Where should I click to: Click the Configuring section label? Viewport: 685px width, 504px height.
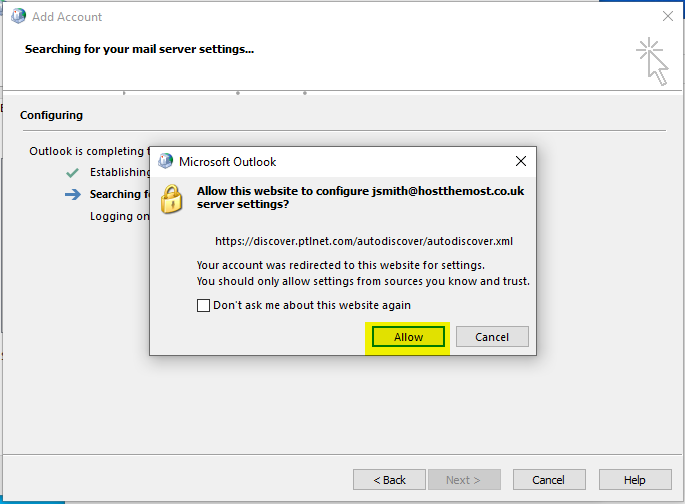click(x=51, y=115)
